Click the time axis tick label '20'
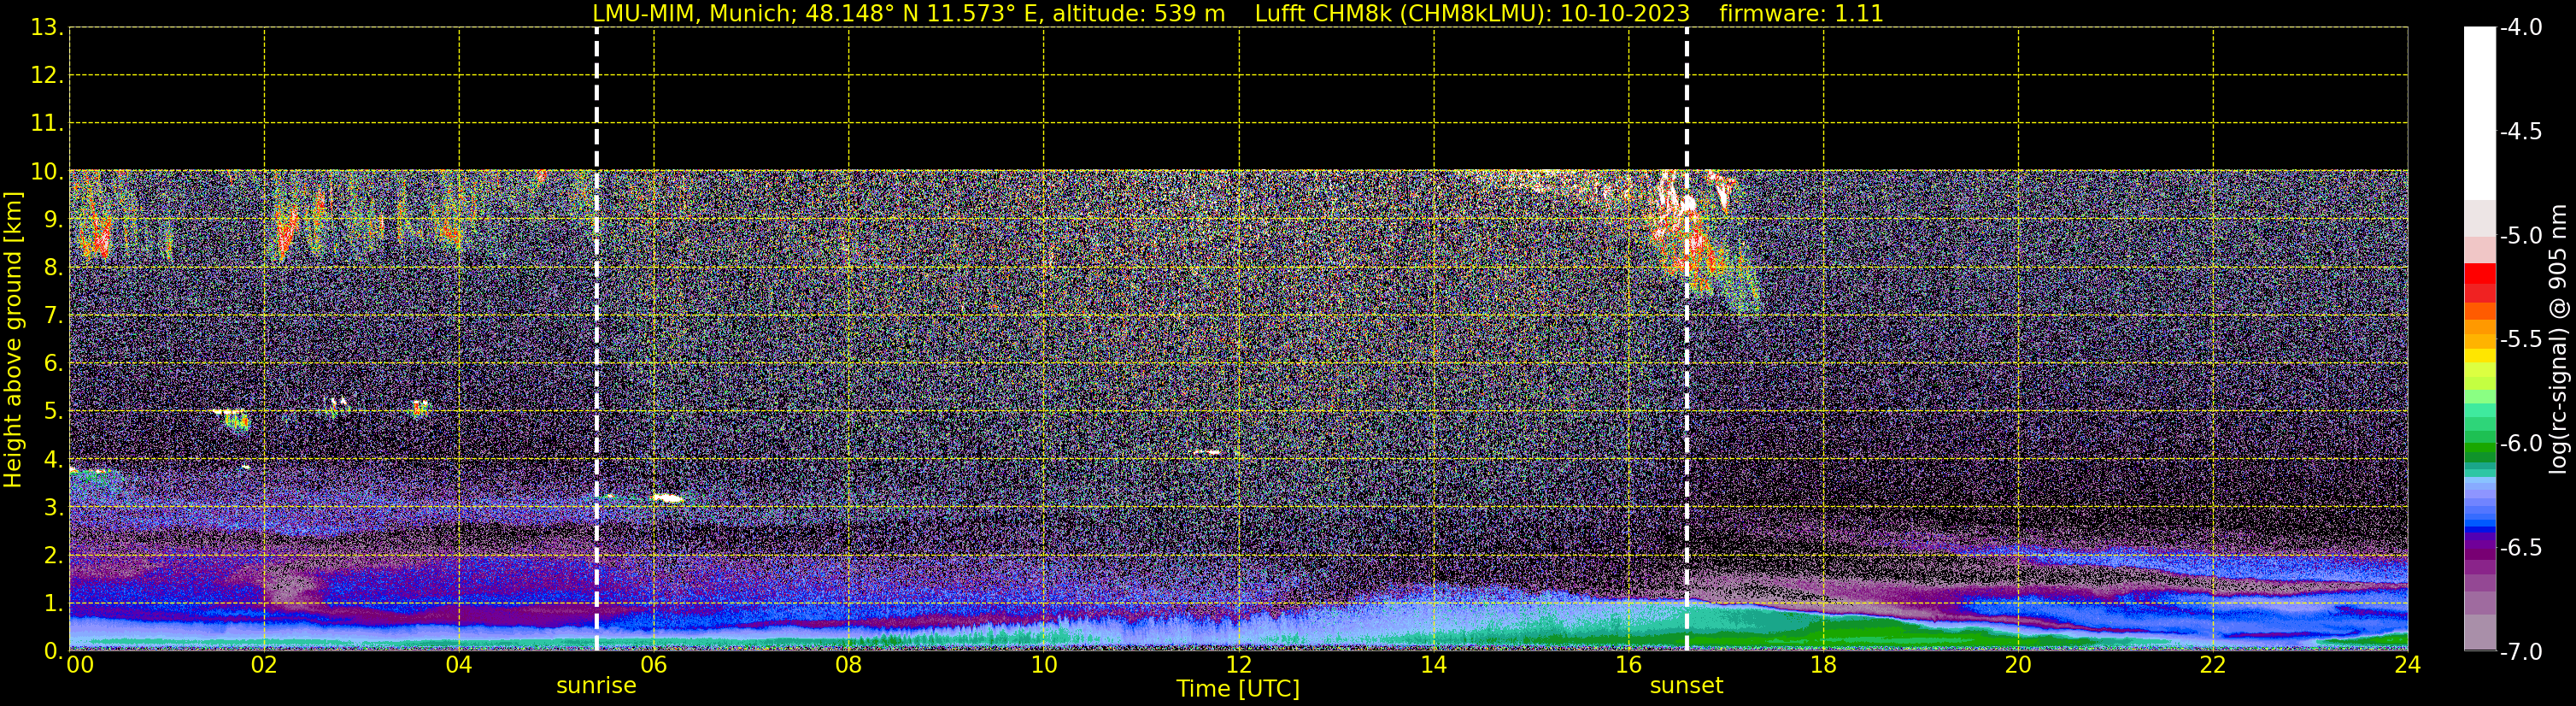This screenshot has width=2576, height=706. pos(2018,665)
